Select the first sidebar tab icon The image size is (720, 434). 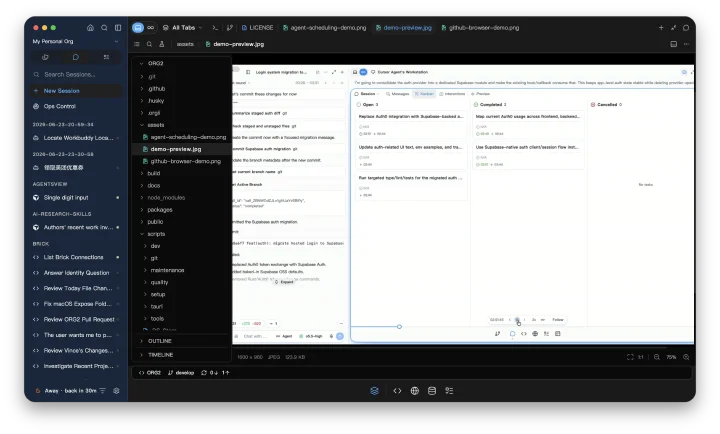(x=45, y=57)
